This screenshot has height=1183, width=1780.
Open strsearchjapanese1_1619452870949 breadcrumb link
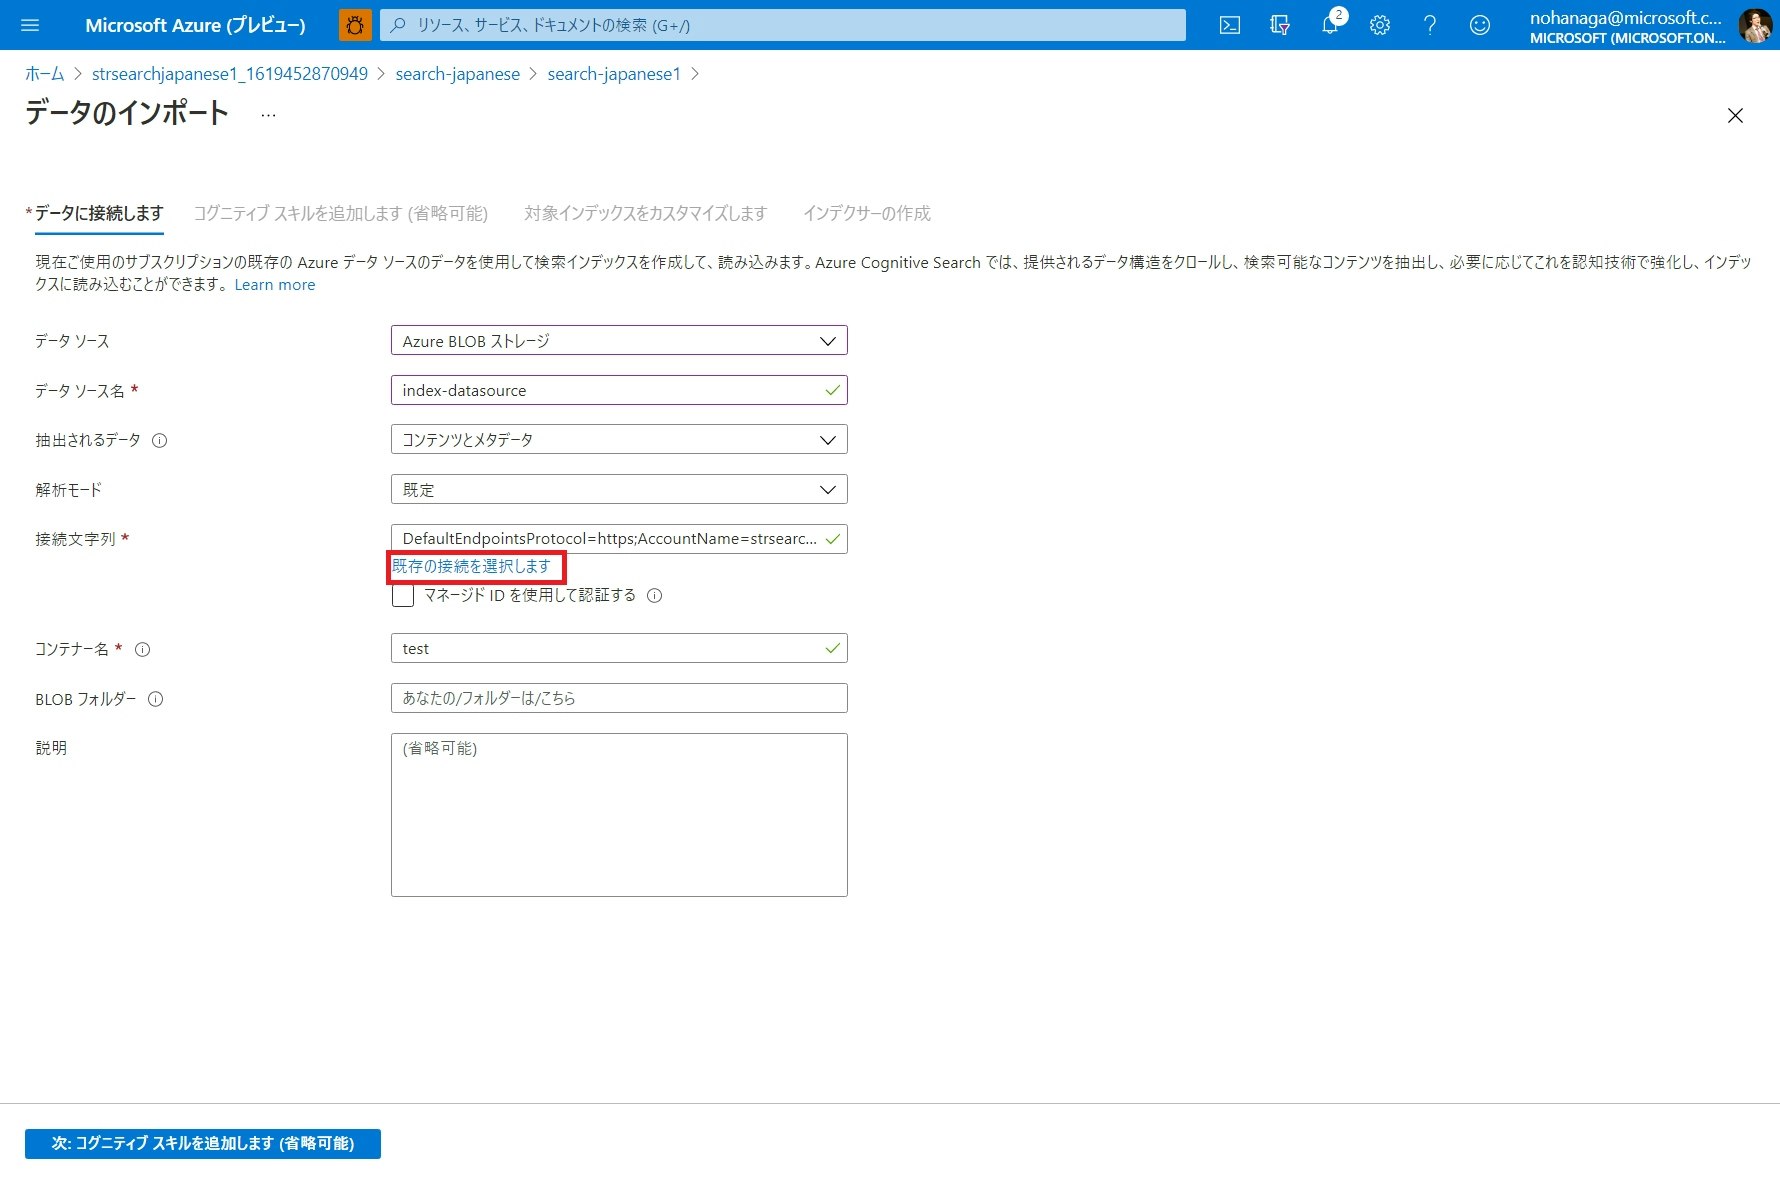click(230, 74)
